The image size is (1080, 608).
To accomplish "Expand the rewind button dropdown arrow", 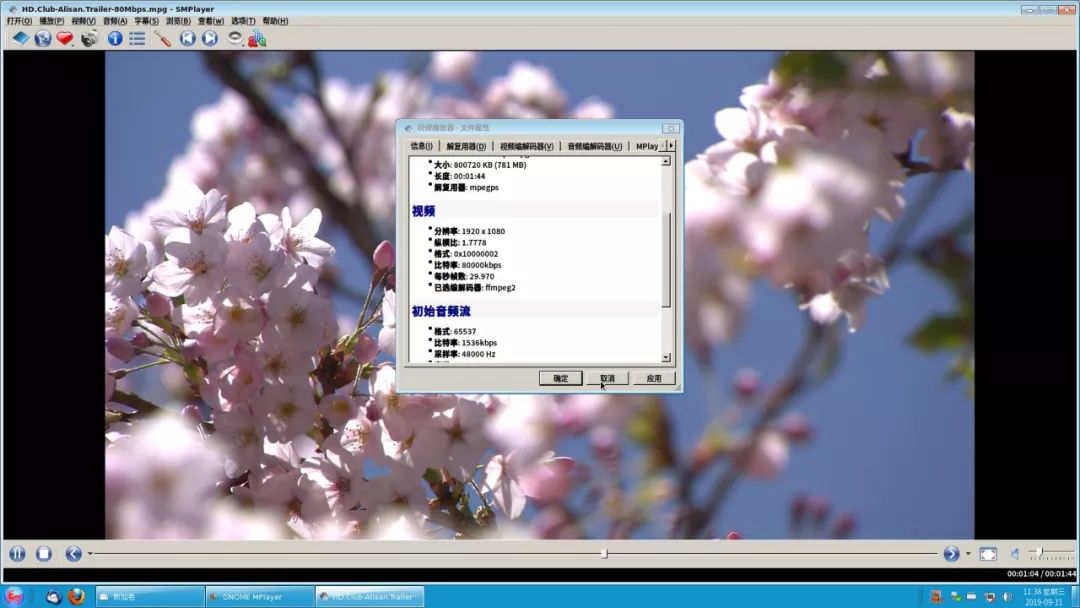I will (90, 554).
